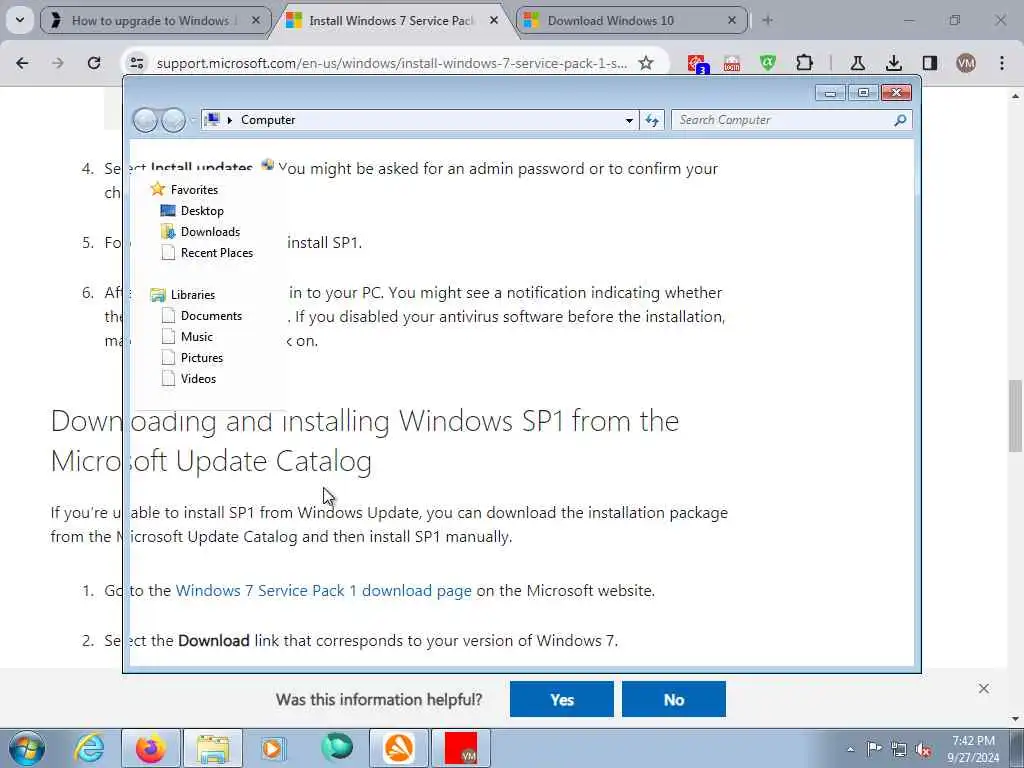Click Computer in Explorer address path

pyautogui.click(x=268, y=120)
